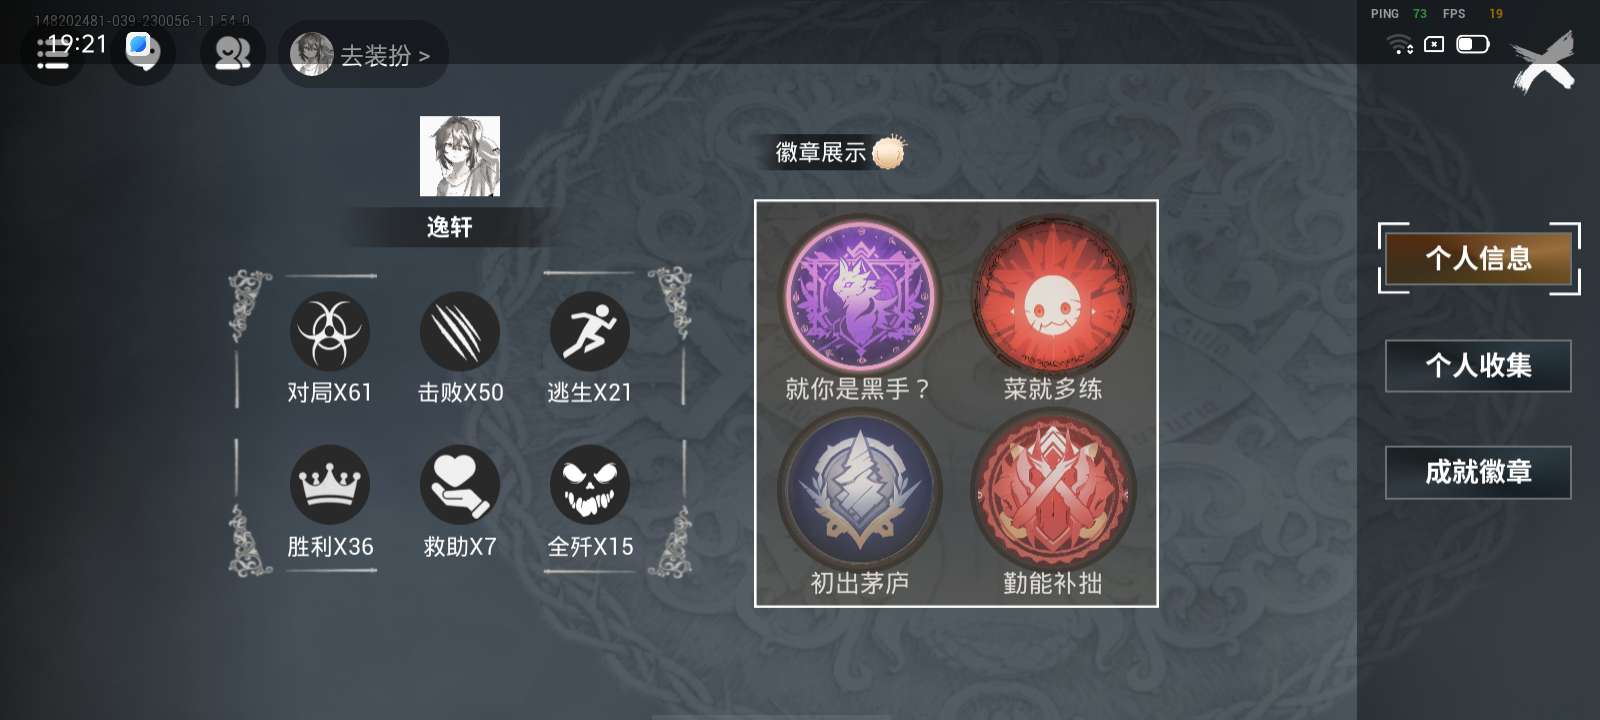Select the running-man 逃生X21 escape icon

(590, 331)
